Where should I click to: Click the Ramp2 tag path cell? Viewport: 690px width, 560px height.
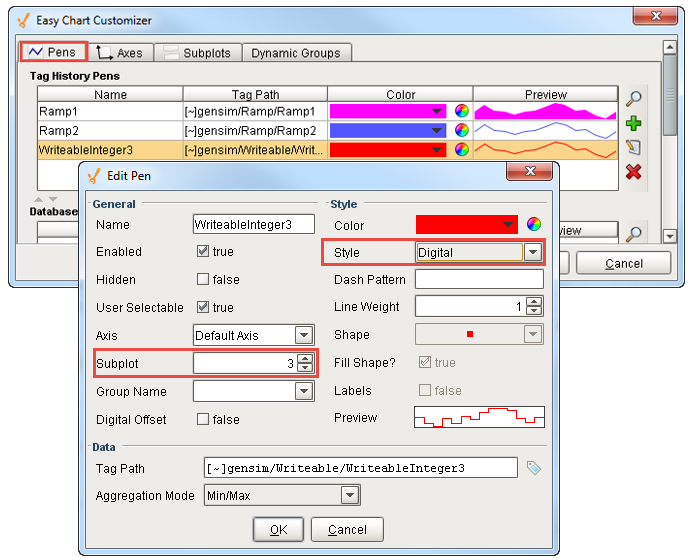tap(255, 131)
